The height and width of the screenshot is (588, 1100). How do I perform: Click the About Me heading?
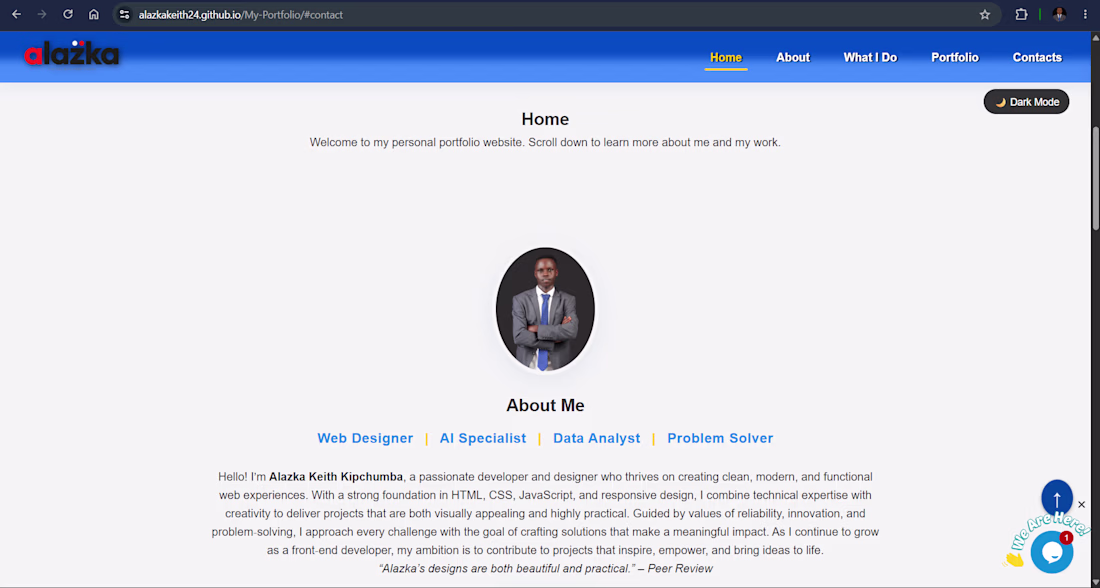click(x=545, y=405)
